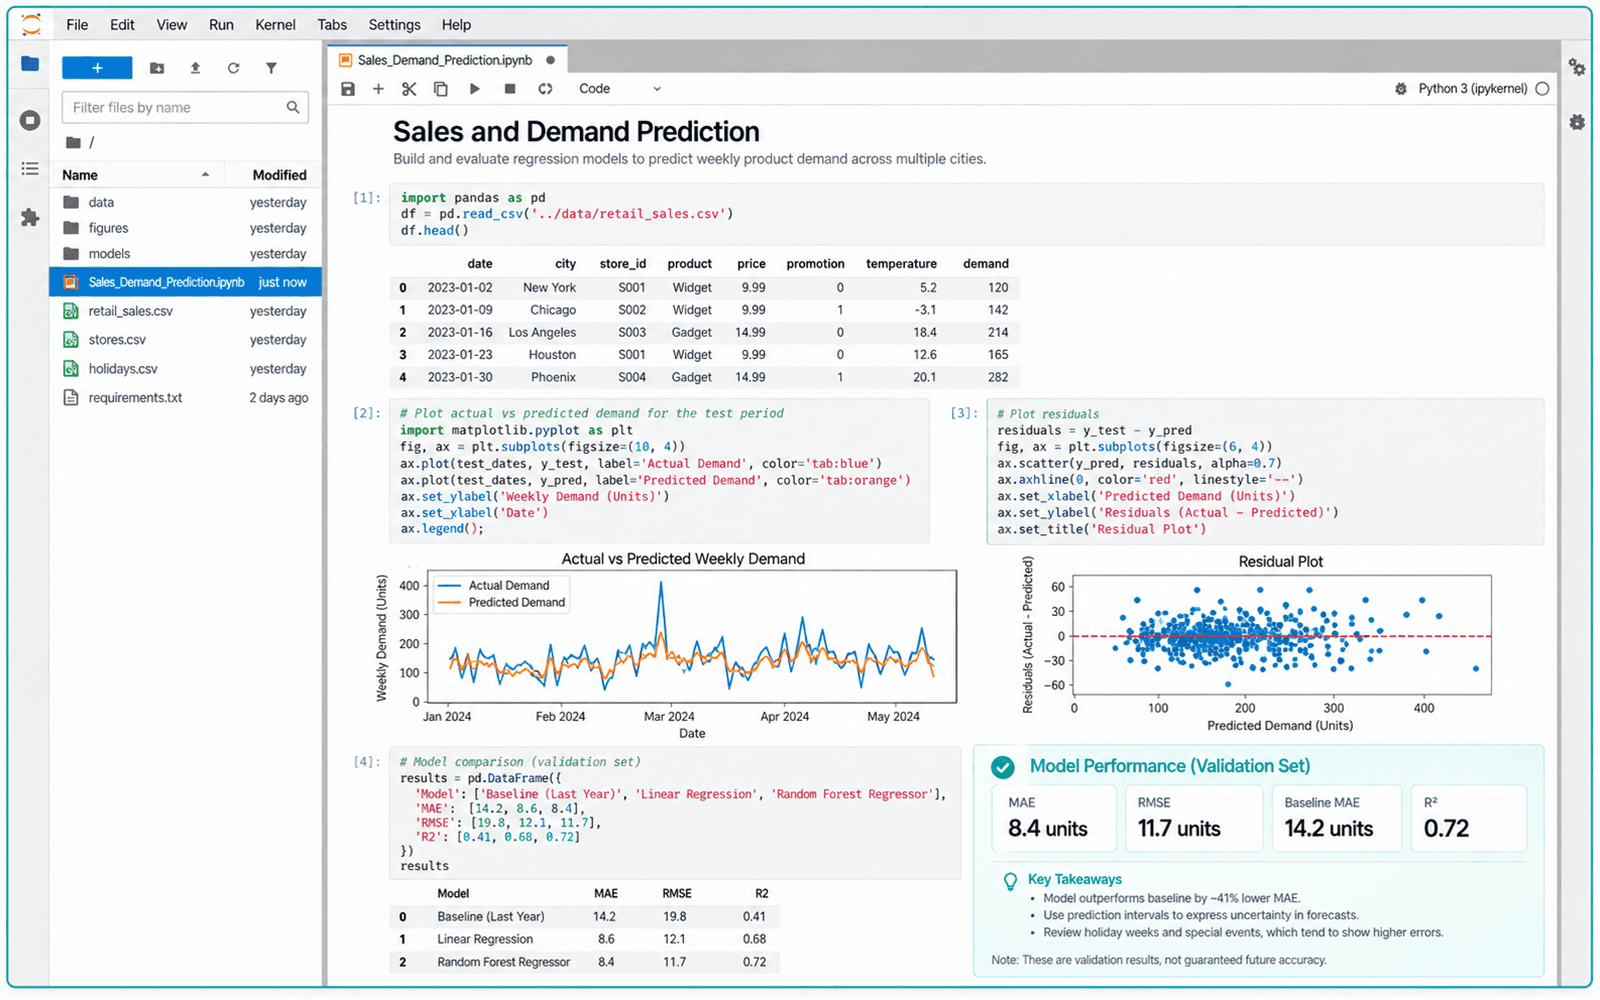
Task: Open the Kernel menu
Action: pyautogui.click(x=275, y=25)
